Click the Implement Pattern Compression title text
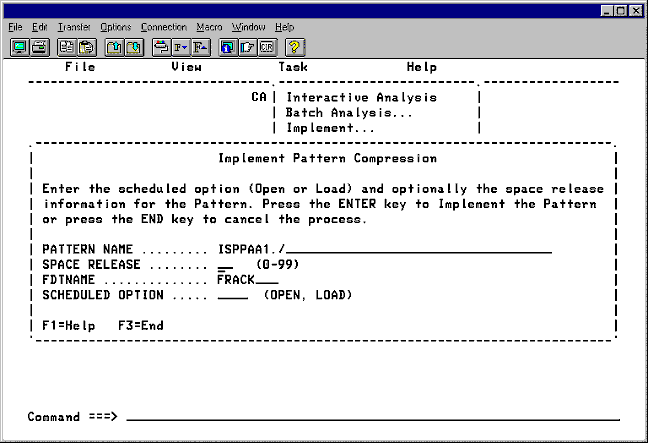Image resolution: width=648 pixels, height=443 pixels. 327,158
